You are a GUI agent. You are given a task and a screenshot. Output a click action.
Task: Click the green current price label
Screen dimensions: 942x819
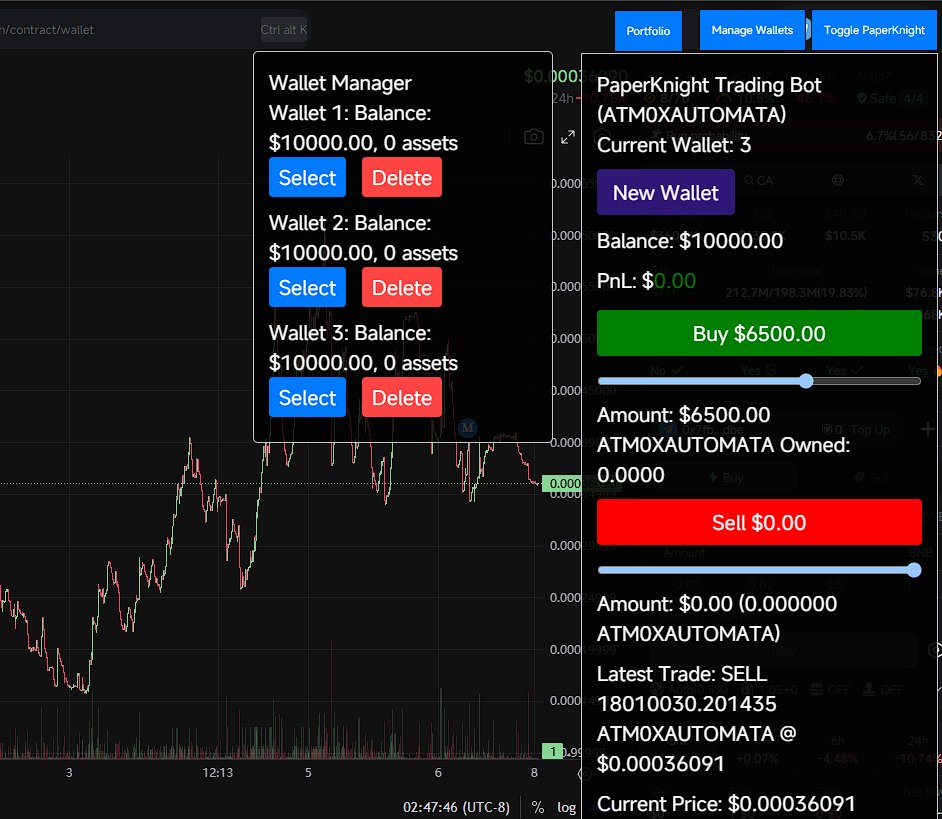pyautogui.click(x=562, y=484)
